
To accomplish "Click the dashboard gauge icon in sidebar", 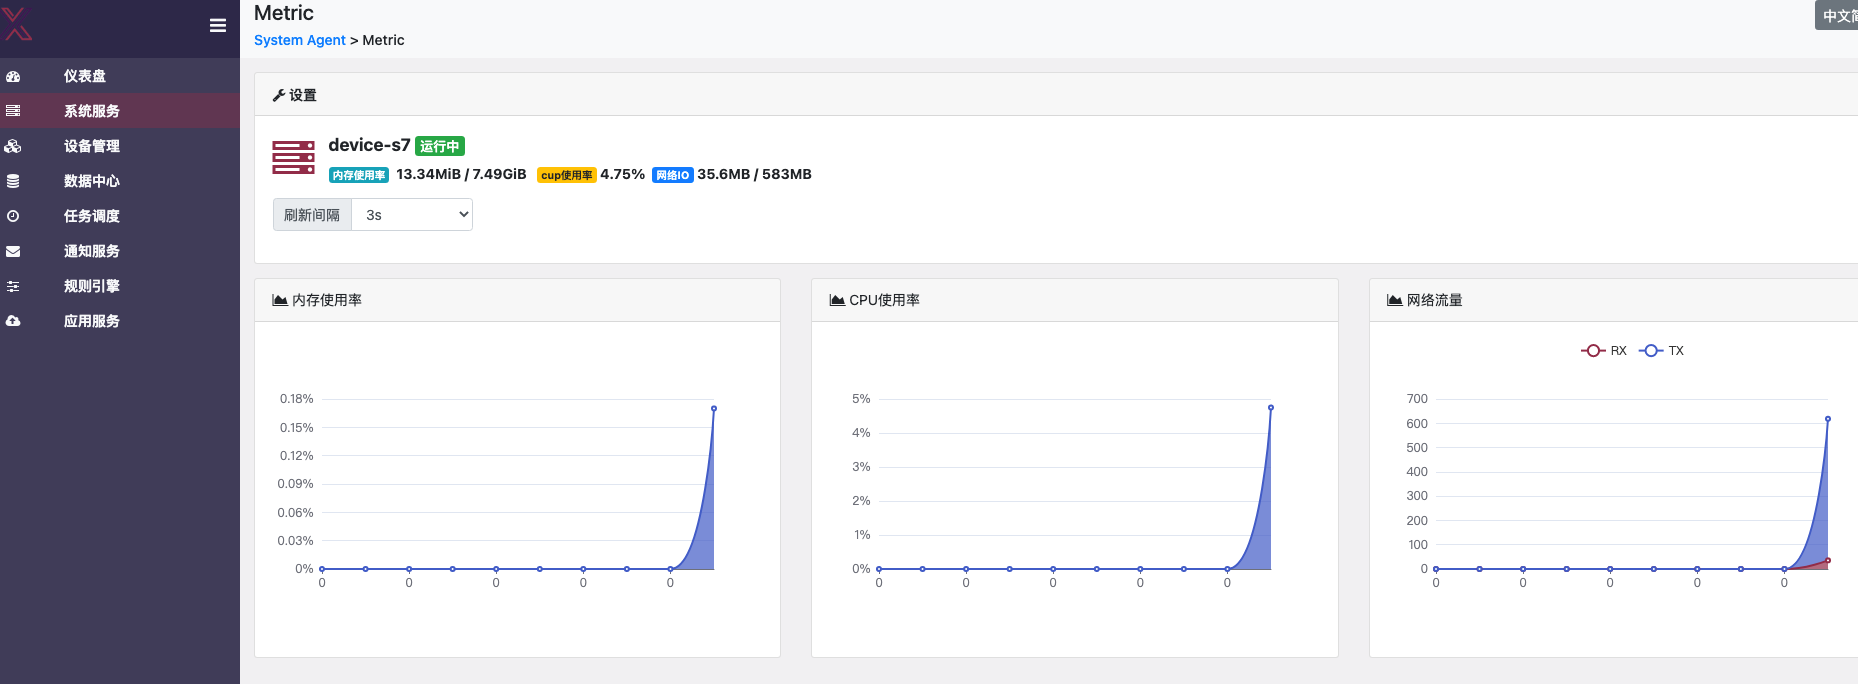I will [x=13, y=76].
